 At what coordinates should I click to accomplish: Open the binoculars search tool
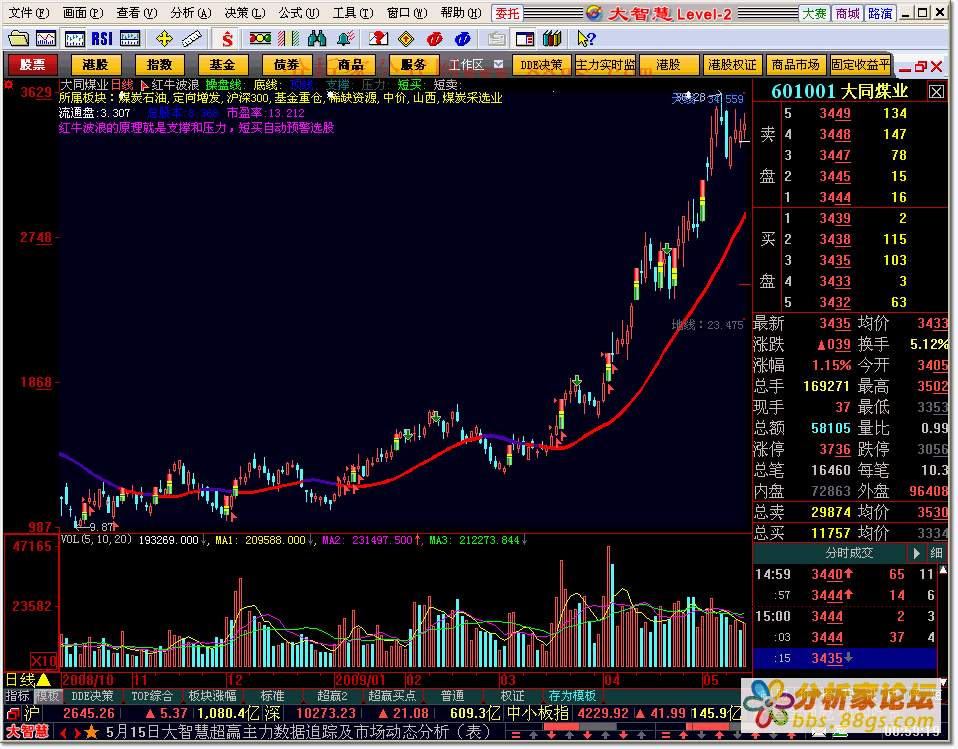(316, 39)
